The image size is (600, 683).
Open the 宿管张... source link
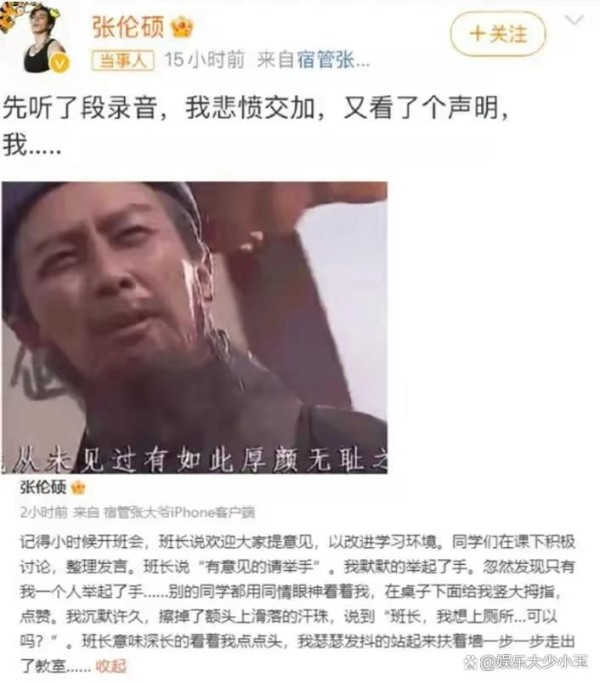click(333, 60)
